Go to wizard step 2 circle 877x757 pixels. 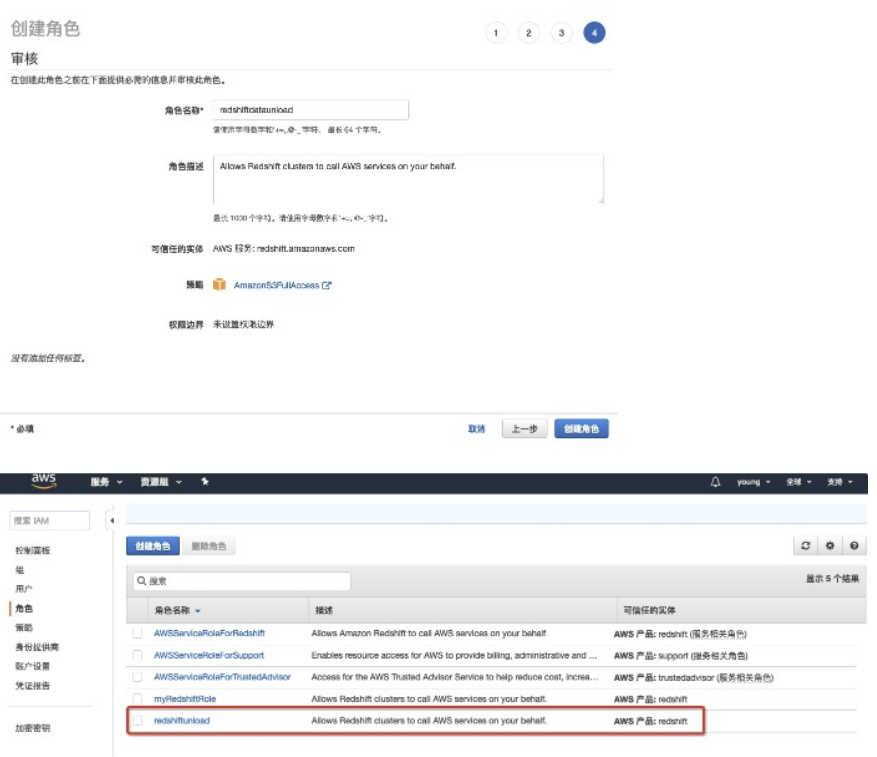529,33
